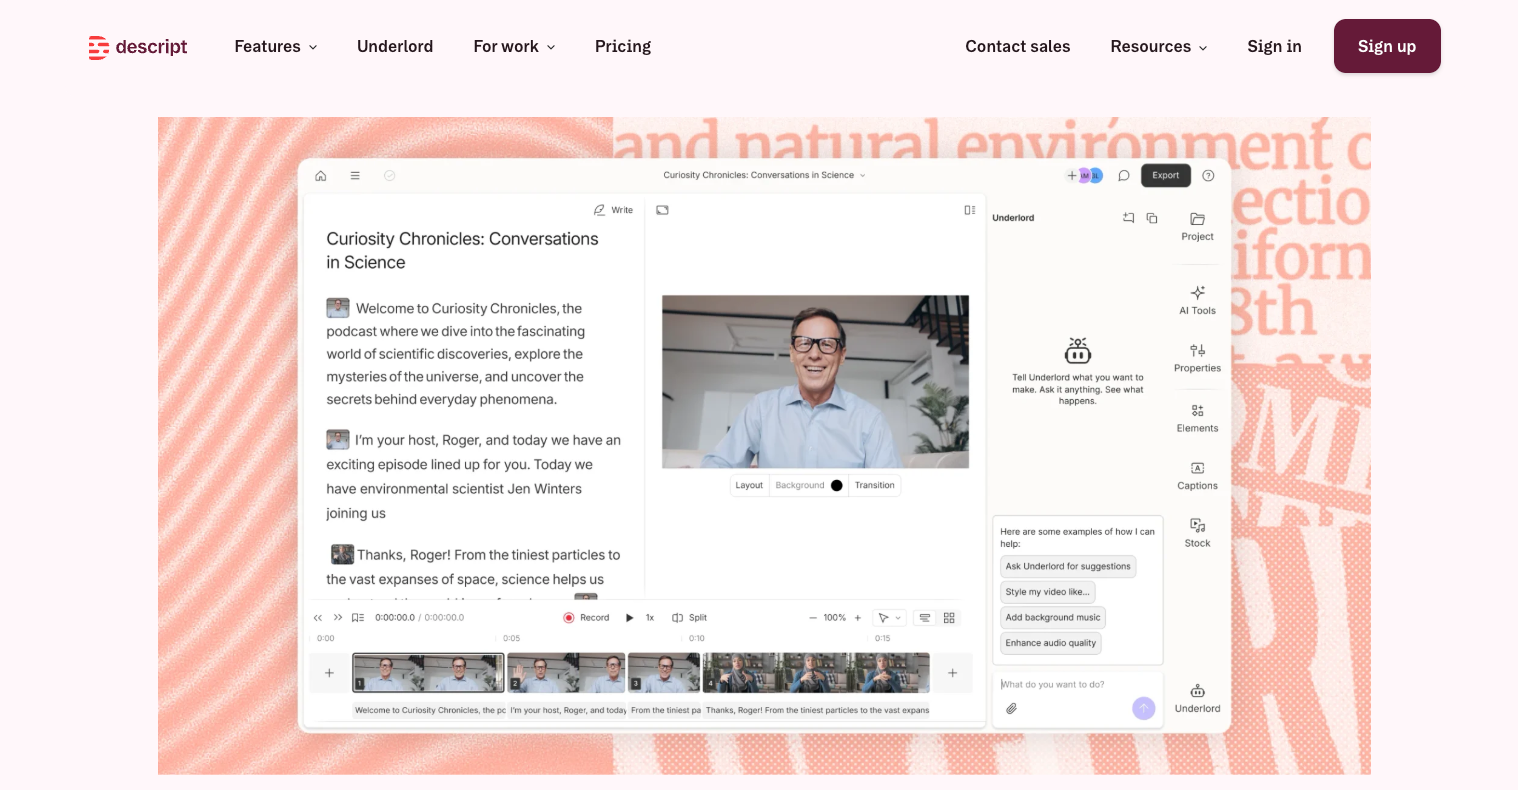Pick the black Background color swatch
The width and height of the screenshot is (1518, 790).
coord(837,486)
